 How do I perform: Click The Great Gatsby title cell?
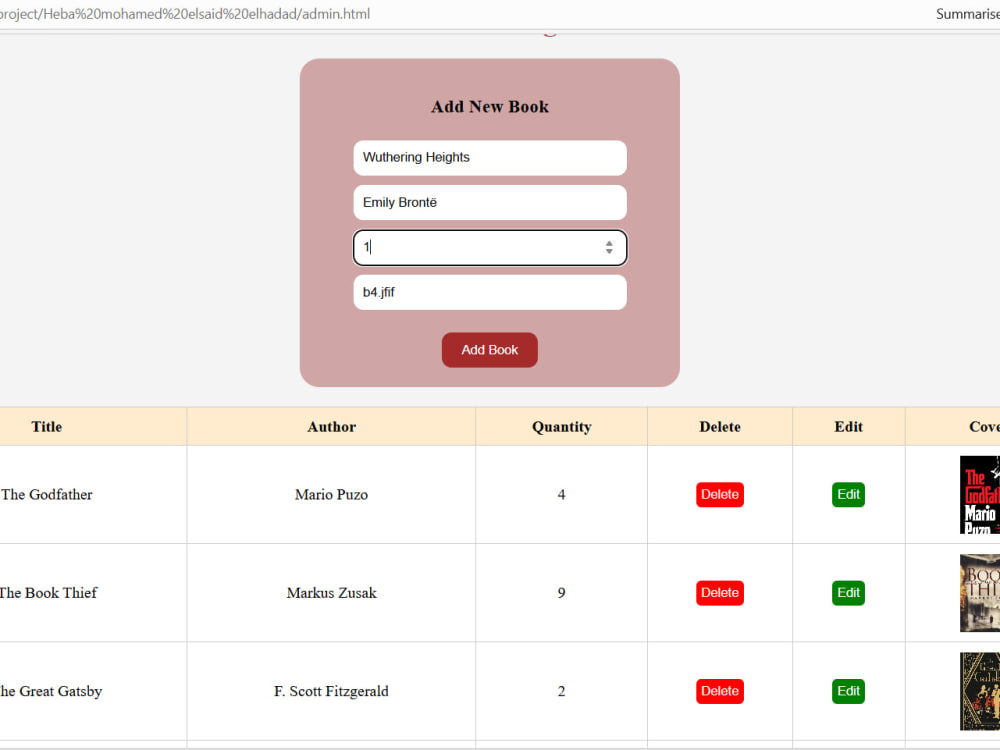93,691
